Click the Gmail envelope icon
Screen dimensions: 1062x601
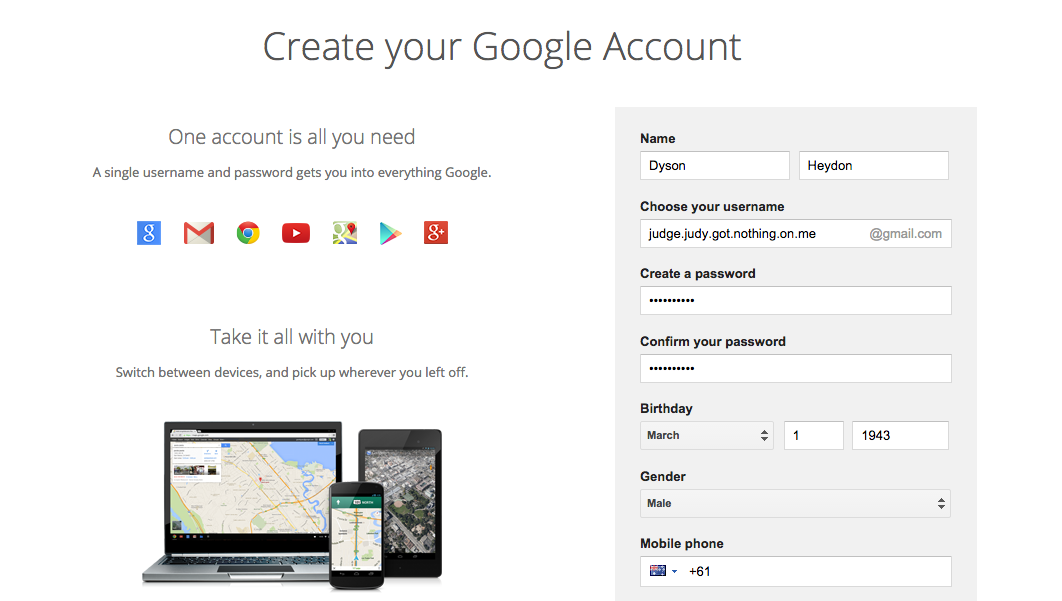coord(199,233)
